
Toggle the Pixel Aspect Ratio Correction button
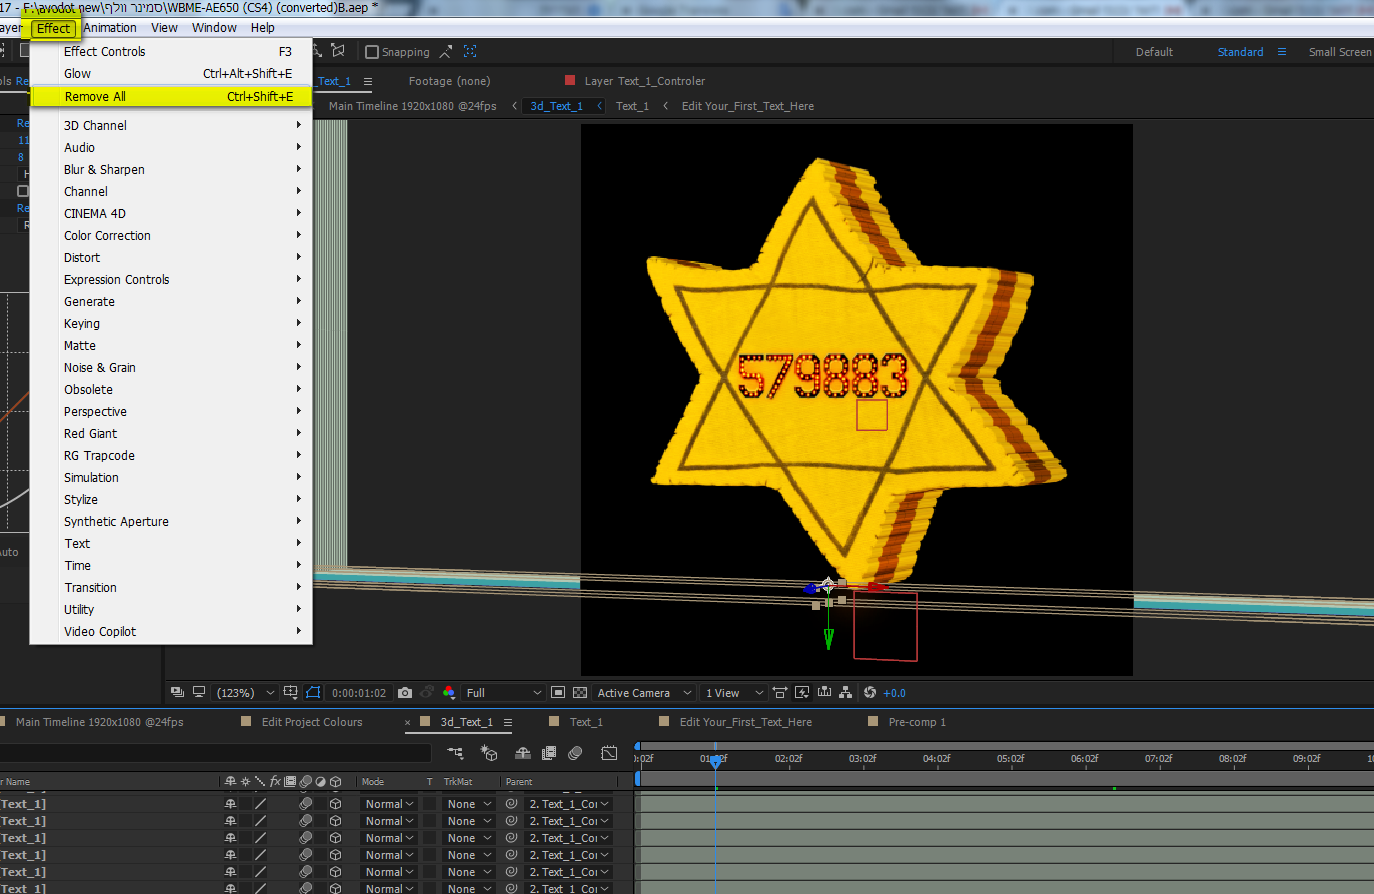click(780, 693)
